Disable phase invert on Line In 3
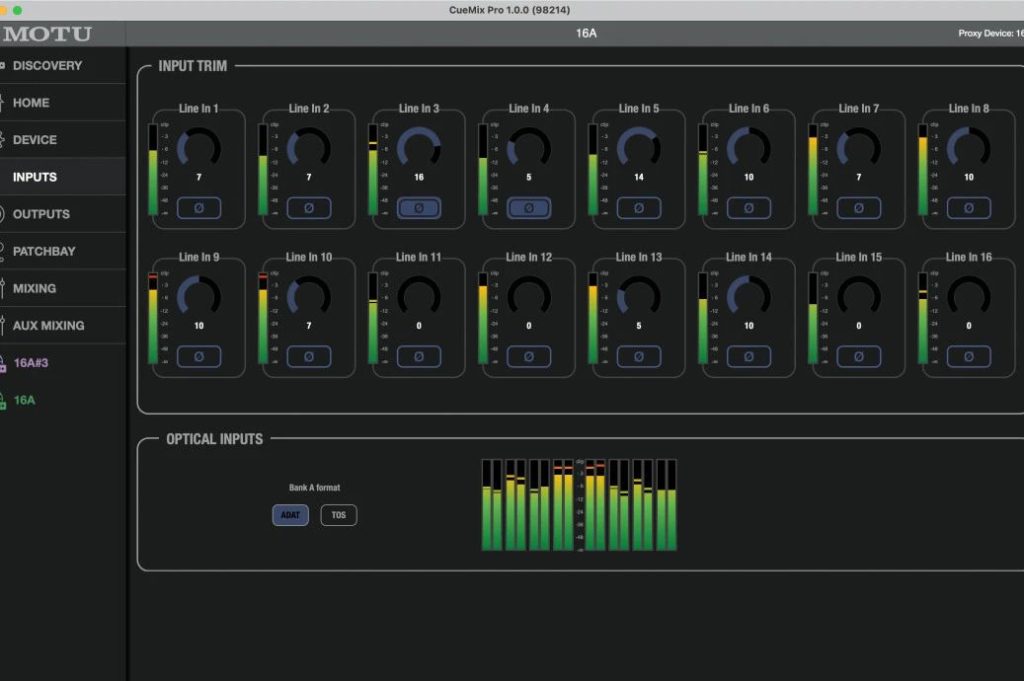Viewport: 1024px width, 681px height. (418, 208)
